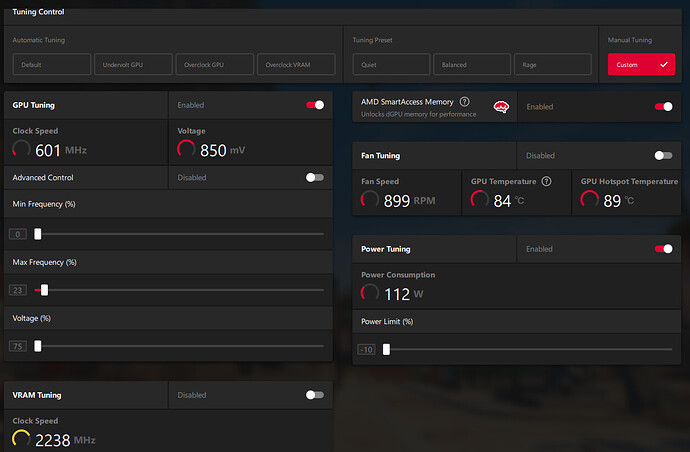690x452 pixels.
Task: Click the 'VRAM Tuning' section title
Action: [37, 395]
